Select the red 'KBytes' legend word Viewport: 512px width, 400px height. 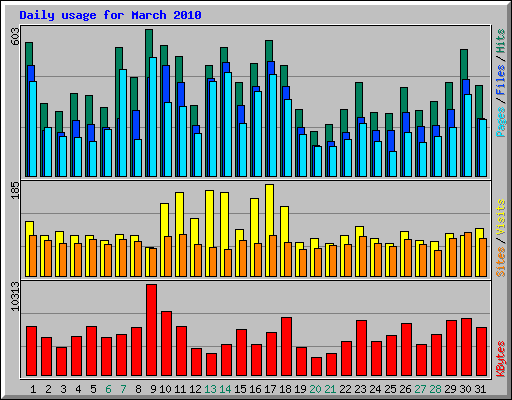501,359
